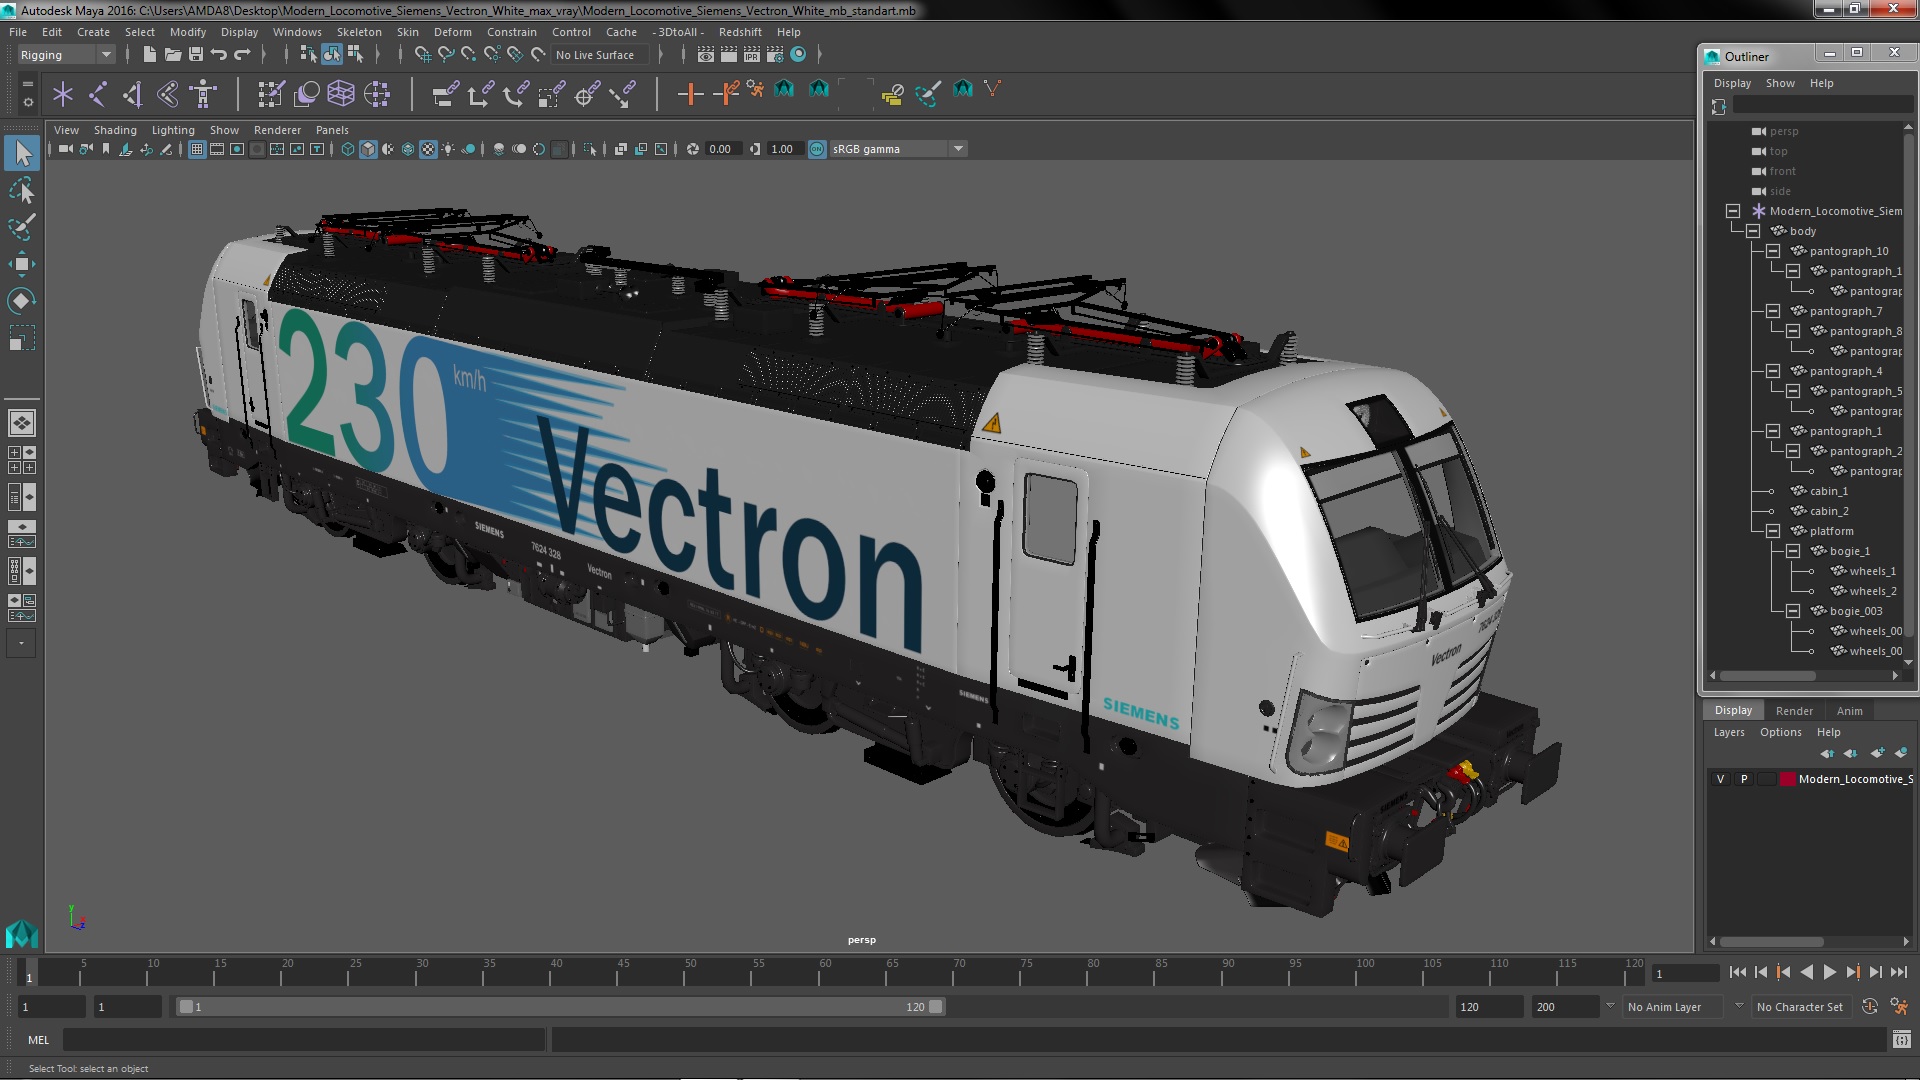
Task: Toggle select by object type mode
Action: pos(332,55)
